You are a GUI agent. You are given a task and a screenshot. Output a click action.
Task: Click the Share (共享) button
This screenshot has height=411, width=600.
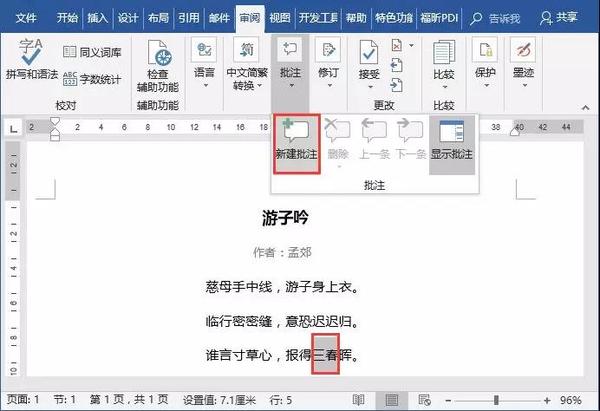click(559, 18)
